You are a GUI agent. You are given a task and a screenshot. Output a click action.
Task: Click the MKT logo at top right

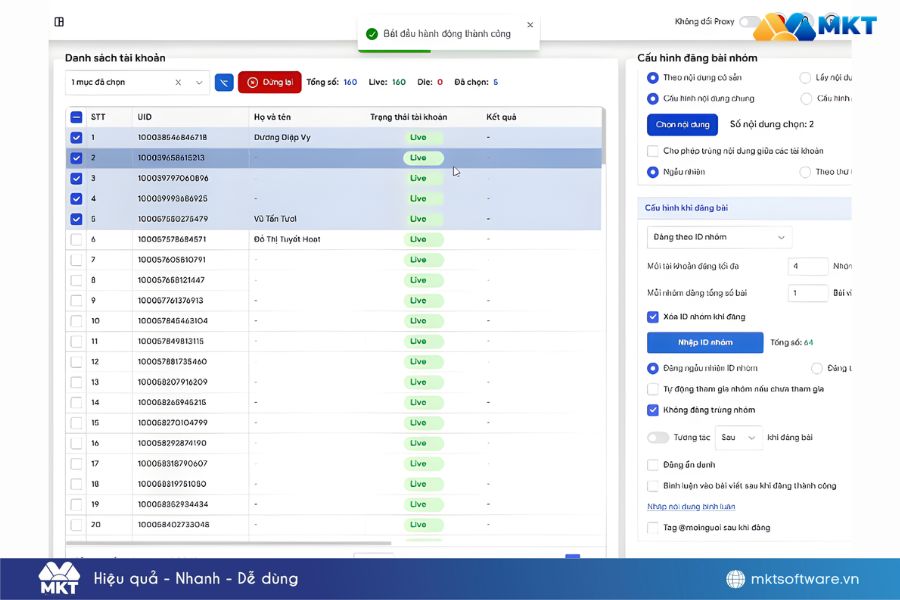(815, 25)
